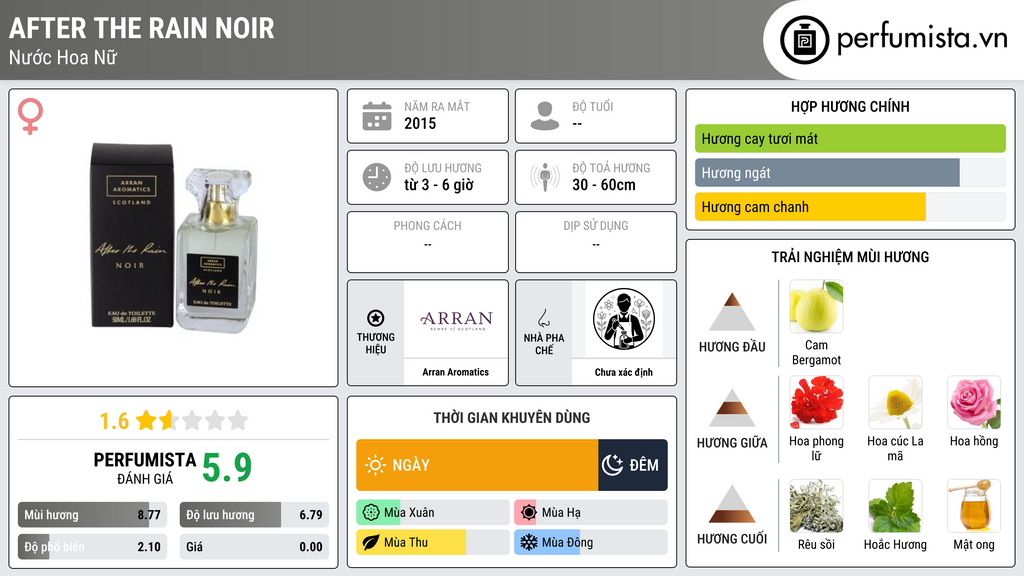
Task: Click the Hương cay tươi mát green bar
Action: [x=850, y=138]
